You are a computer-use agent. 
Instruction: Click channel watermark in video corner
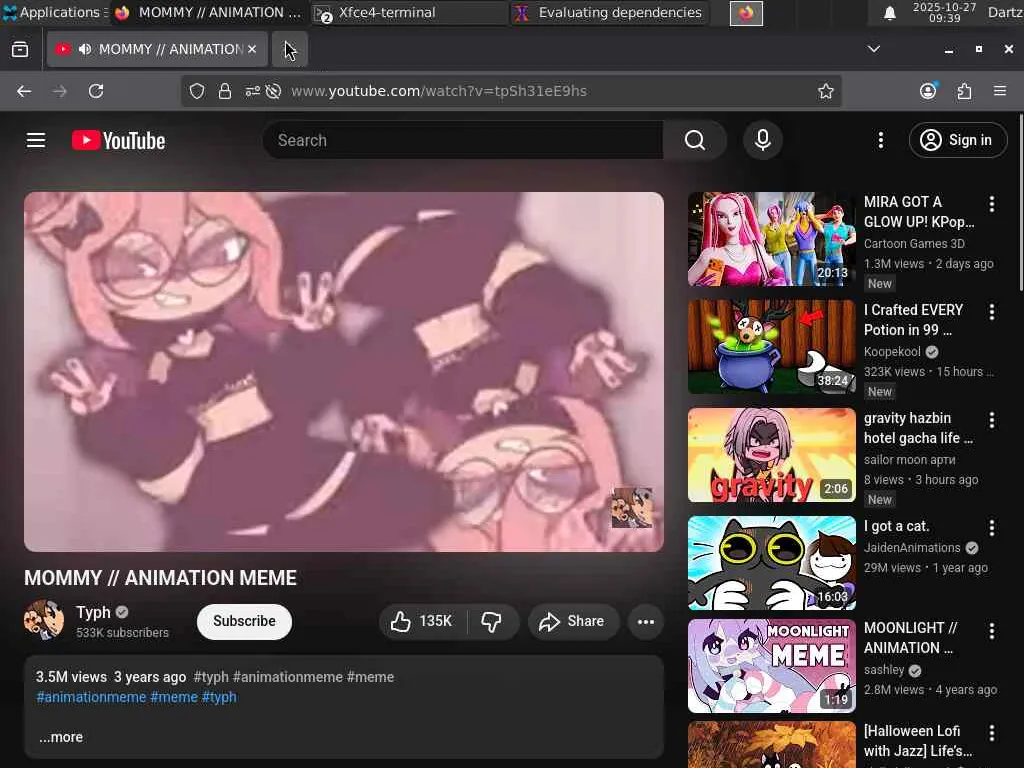(x=632, y=507)
